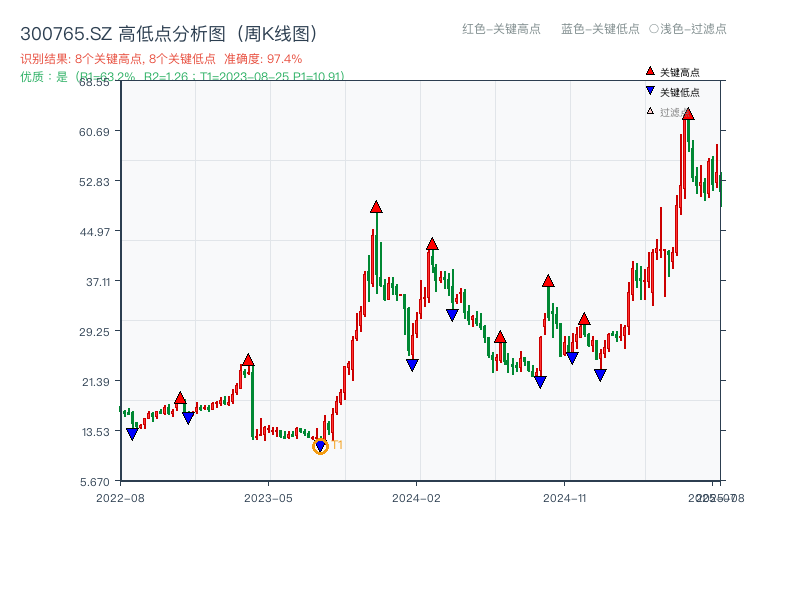Click the red high marker at the chart's highest peak

point(688,114)
